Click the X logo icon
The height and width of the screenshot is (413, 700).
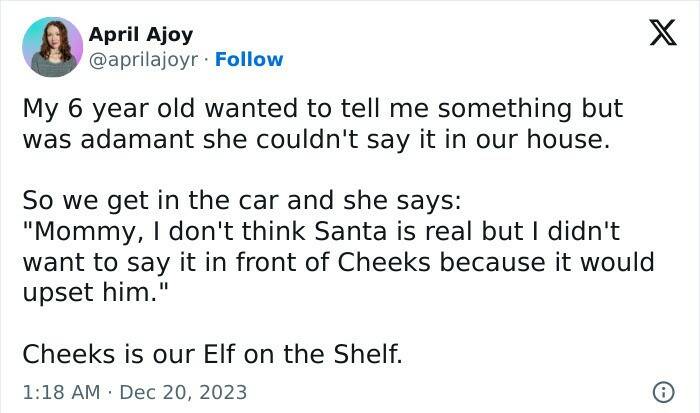[656, 36]
